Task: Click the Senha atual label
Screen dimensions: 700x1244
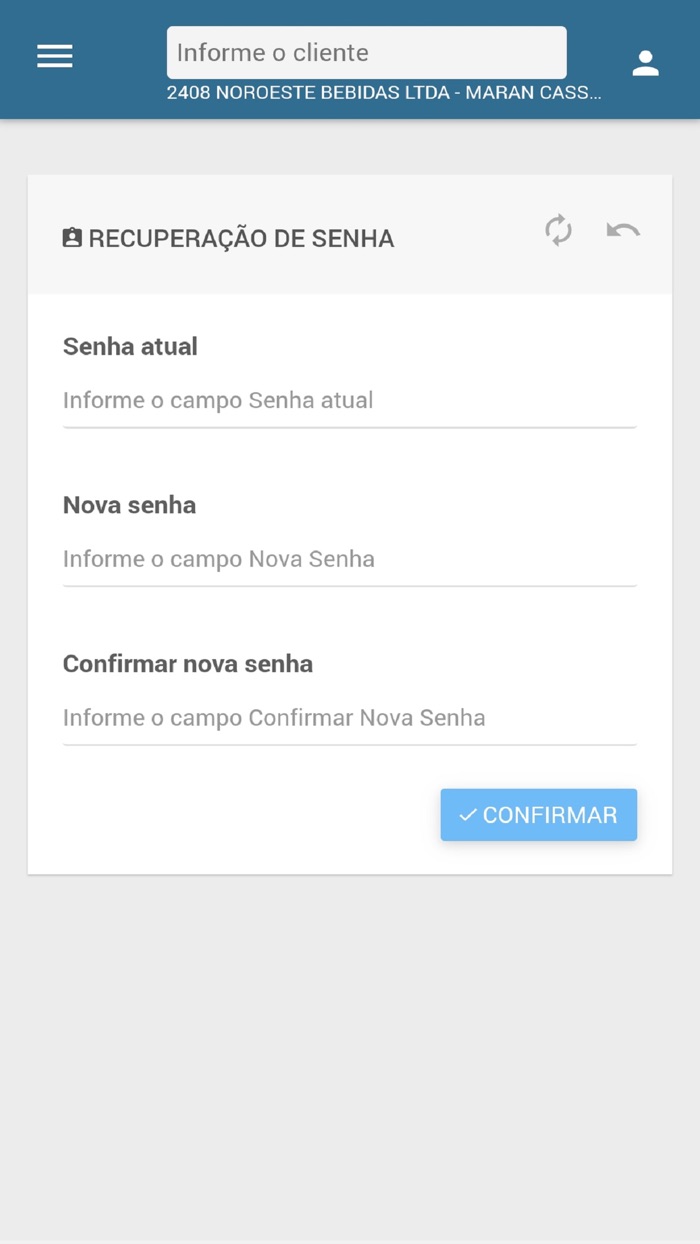Action: 130,346
